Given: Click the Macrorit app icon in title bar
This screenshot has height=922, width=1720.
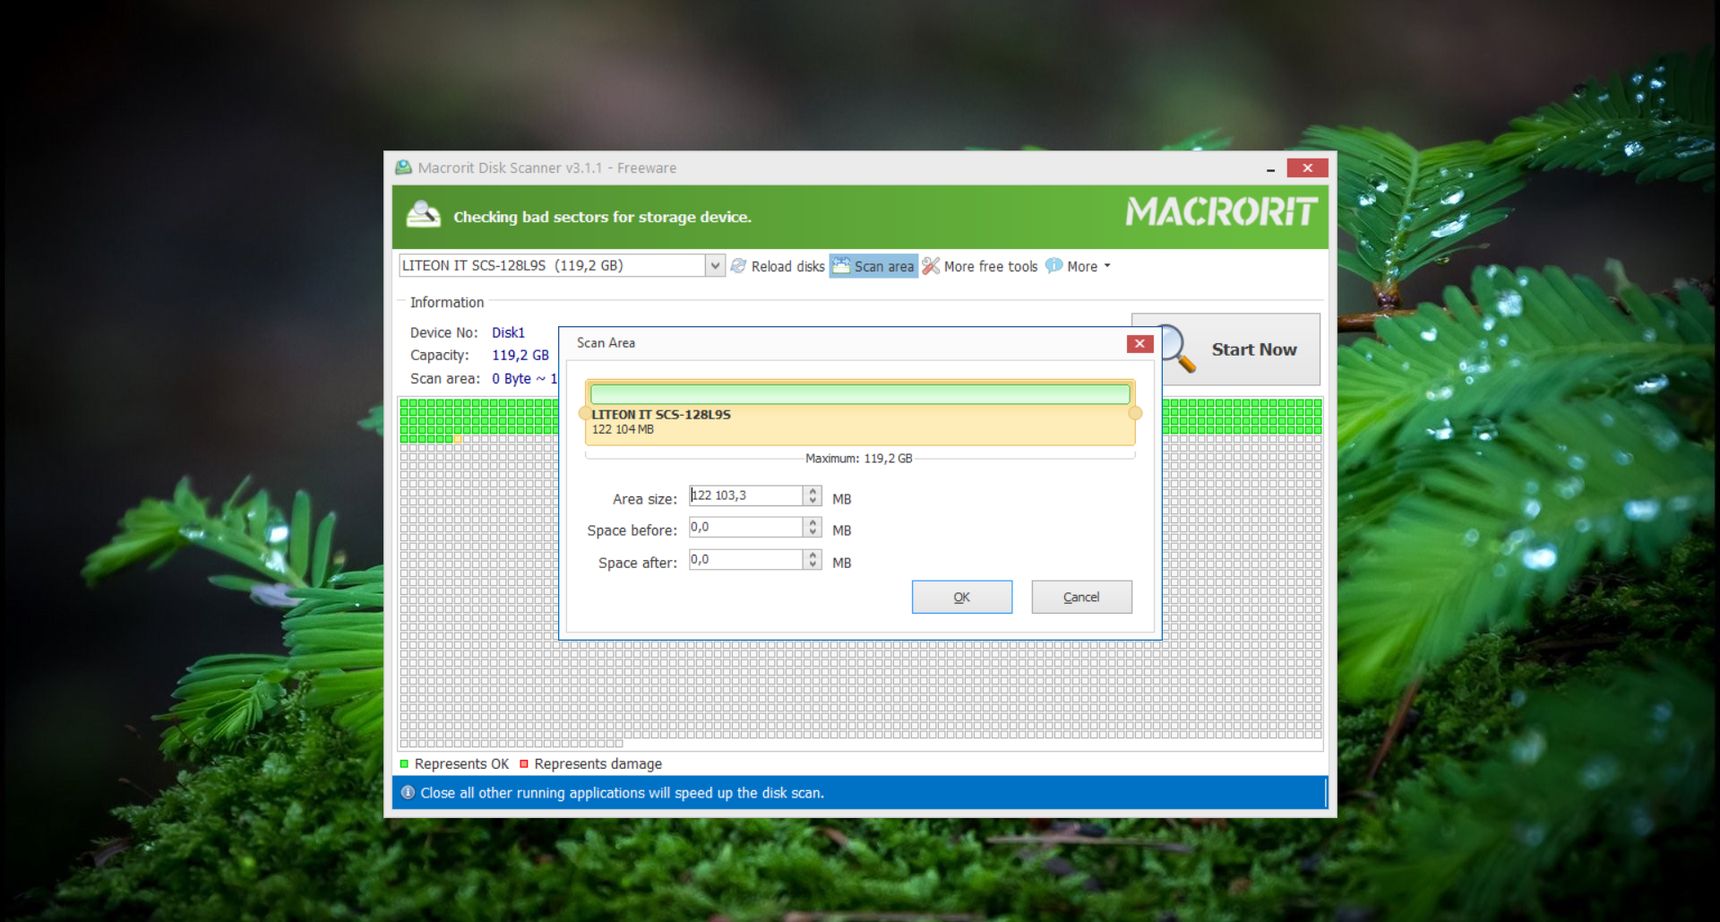Looking at the screenshot, I should tap(403, 168).
